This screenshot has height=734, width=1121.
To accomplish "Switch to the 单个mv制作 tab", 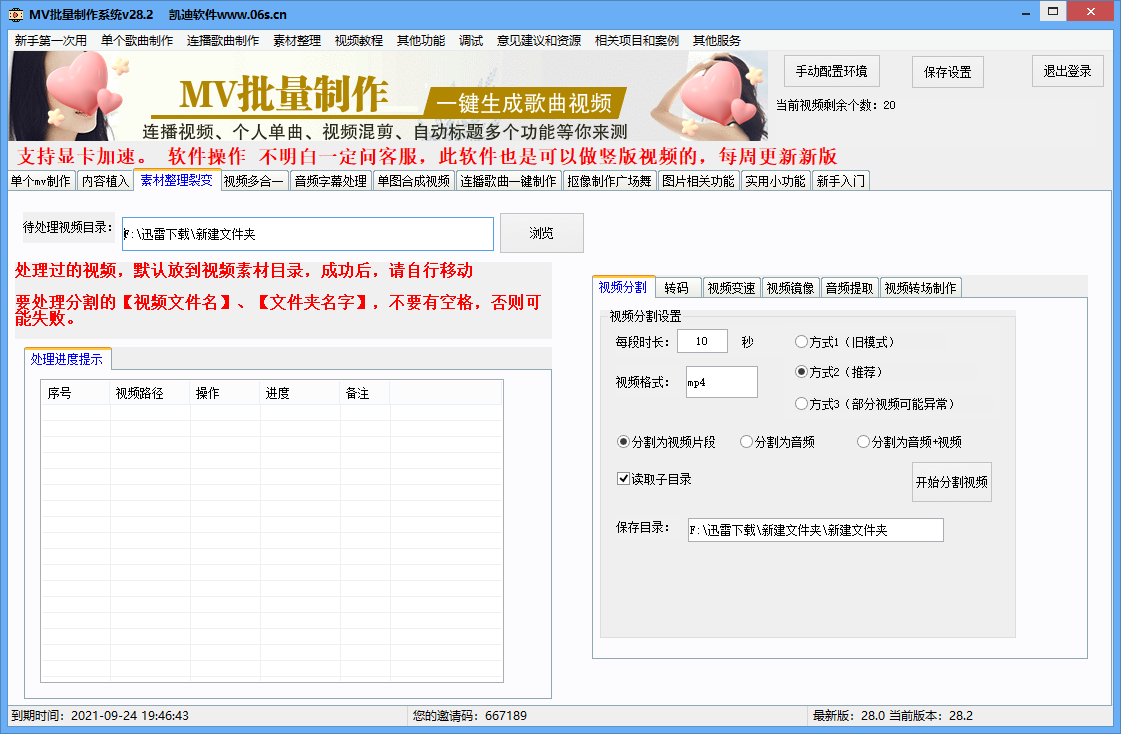I will coord(41,181).
